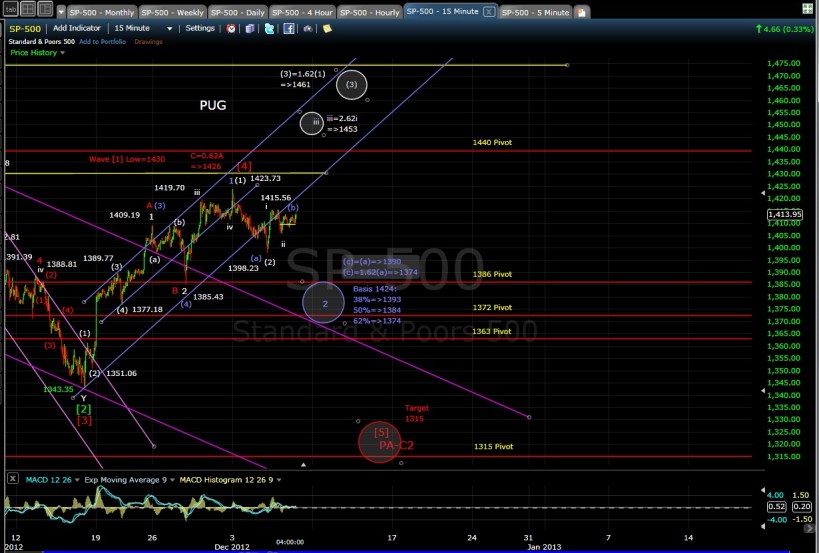Click the 1440 Pivot label
819x553 pixels.
(492, 143)
